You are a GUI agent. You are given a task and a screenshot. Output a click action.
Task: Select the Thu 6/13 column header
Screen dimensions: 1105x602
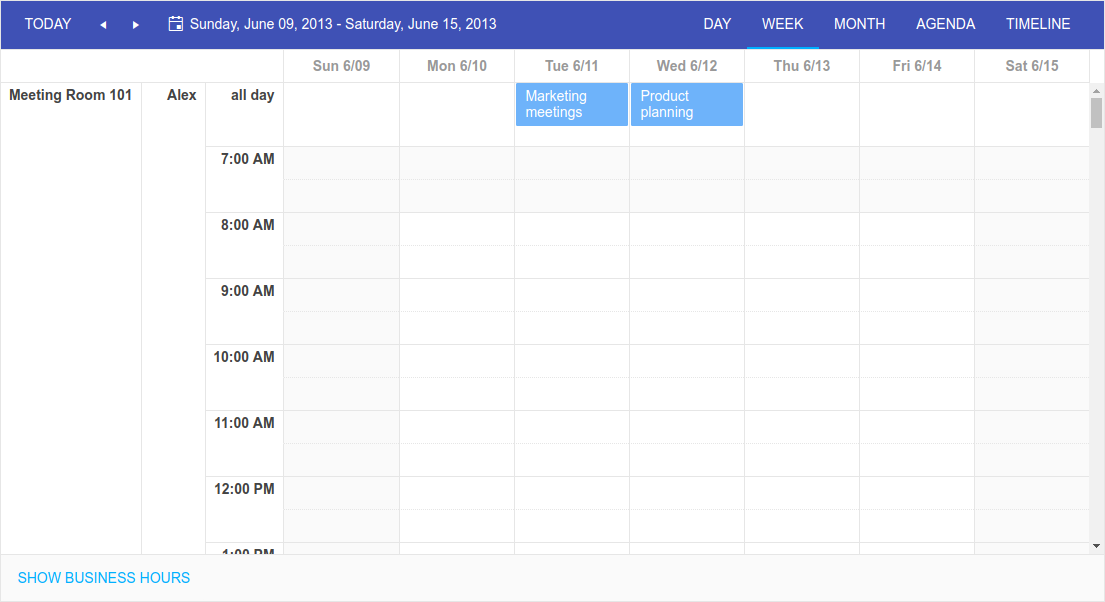pos(801,66)
